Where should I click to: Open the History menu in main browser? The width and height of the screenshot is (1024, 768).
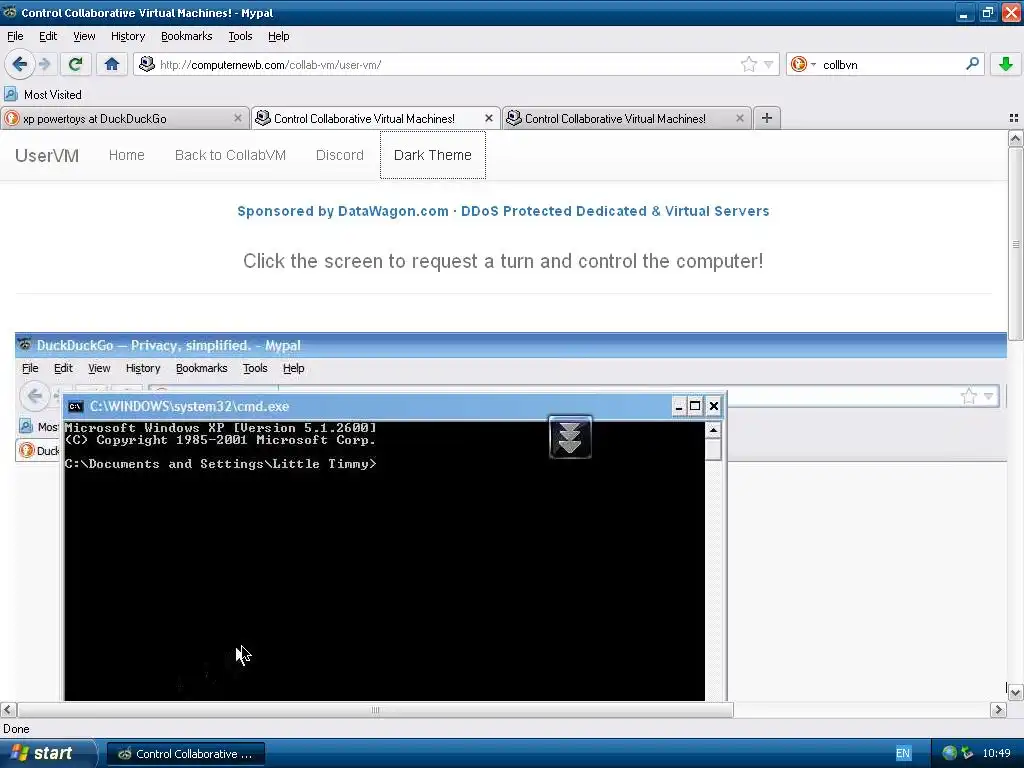pyautogui.click(x=127, y=36)
